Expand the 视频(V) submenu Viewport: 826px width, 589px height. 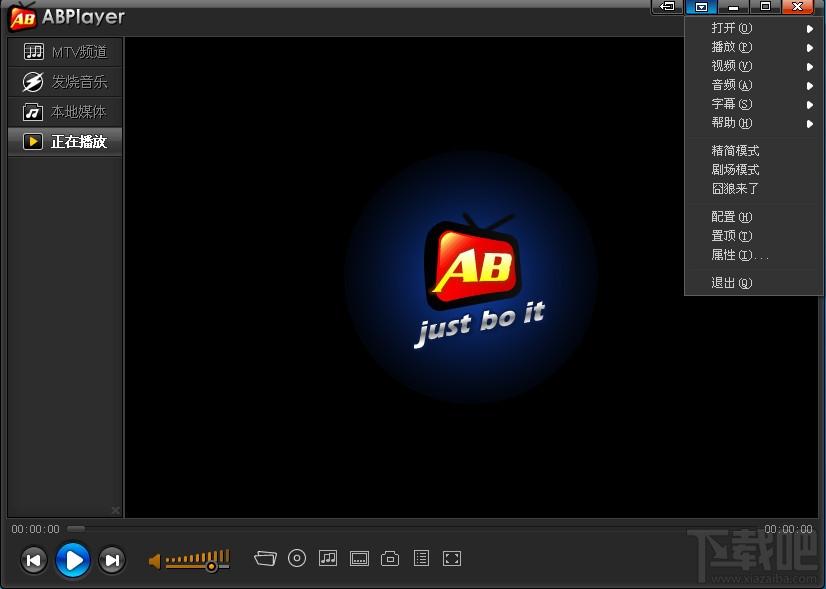tap(754, 66)
